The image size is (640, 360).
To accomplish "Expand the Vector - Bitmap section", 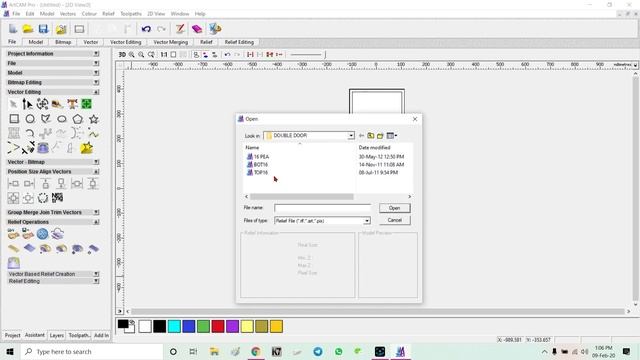I will (96, 162).
